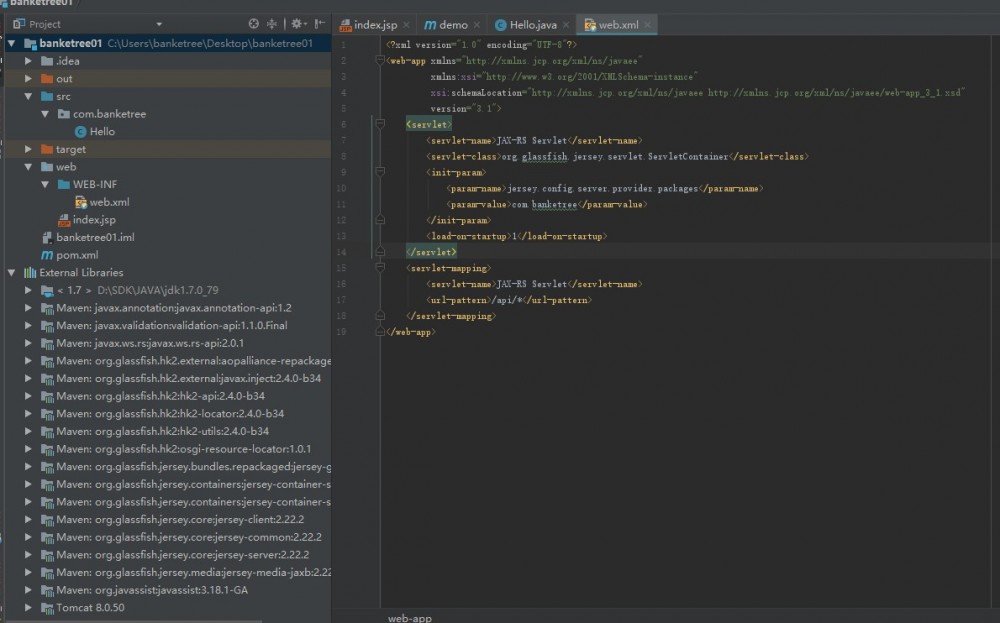
Task: Click the Scroll from Source icon
Action: (x=253, y=23)
